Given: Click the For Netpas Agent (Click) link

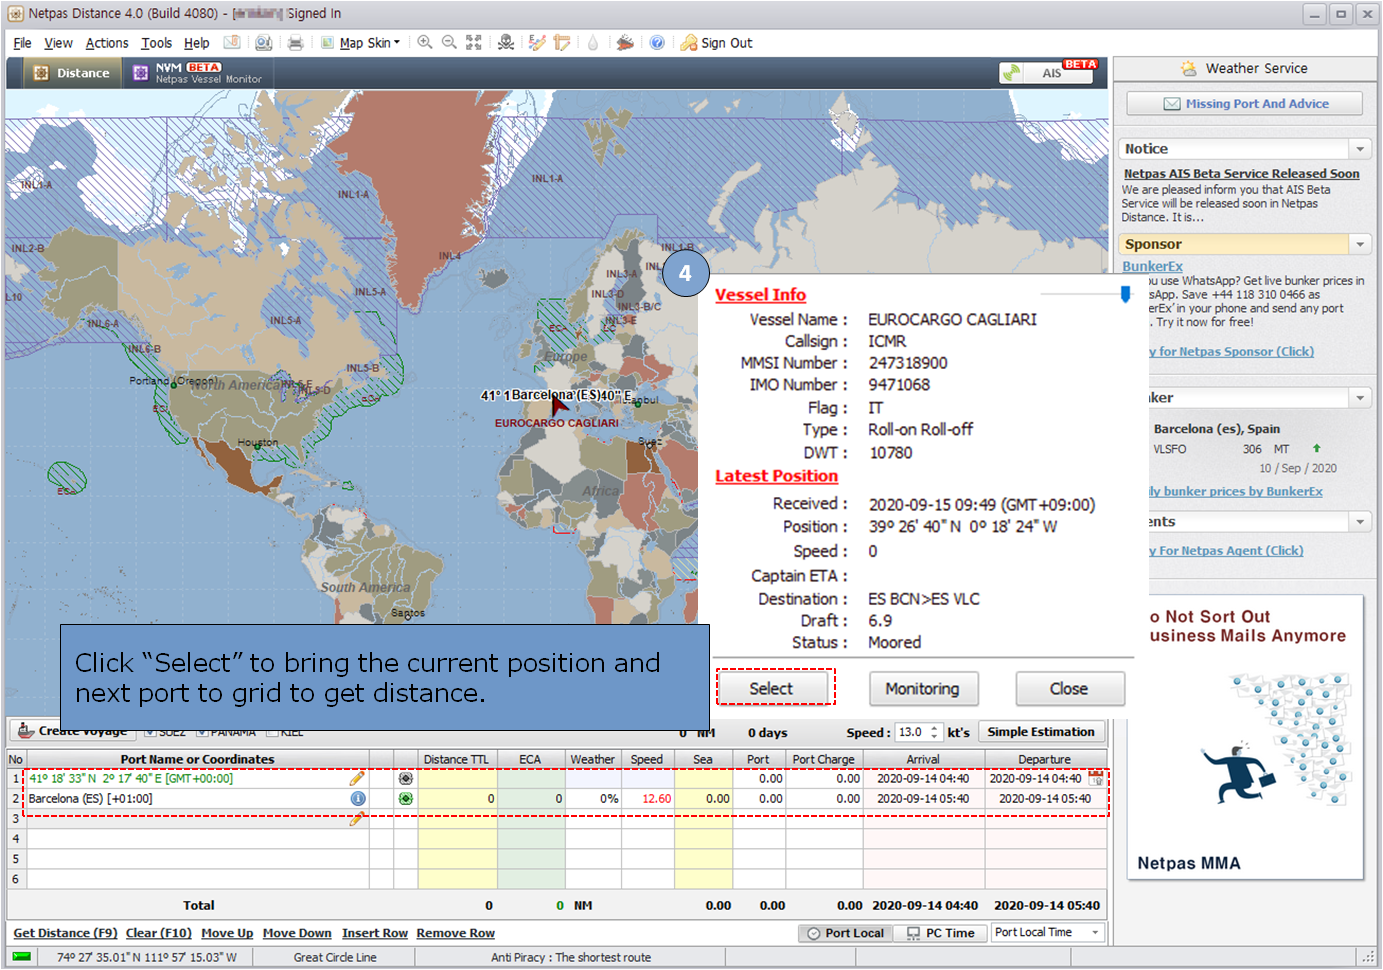Looking at the screenshot, I should [1226, 551].
